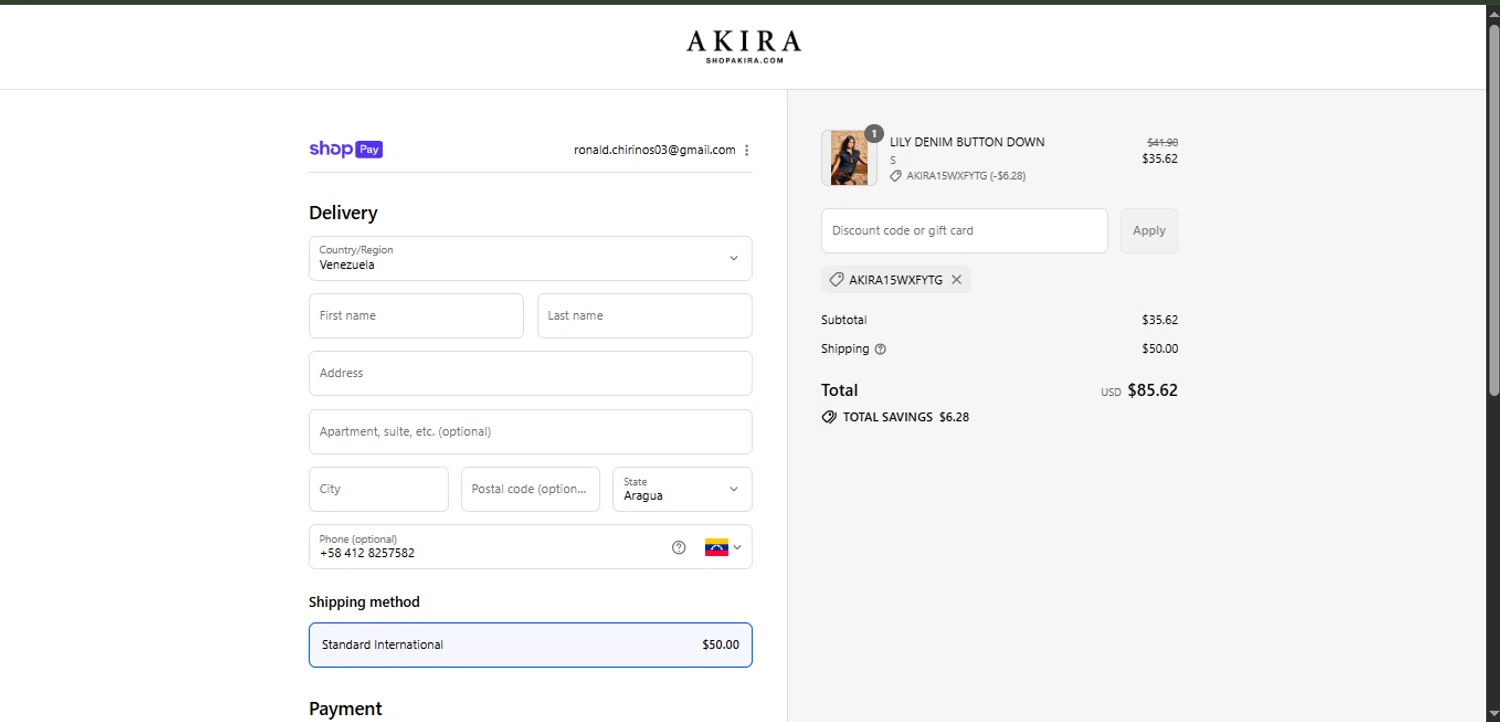Viewport: 1500px width, 722px height.
Task: Click the Lily Denim Button Down product thumbnail
Action: pyautogui.click(x=849, y=158)
